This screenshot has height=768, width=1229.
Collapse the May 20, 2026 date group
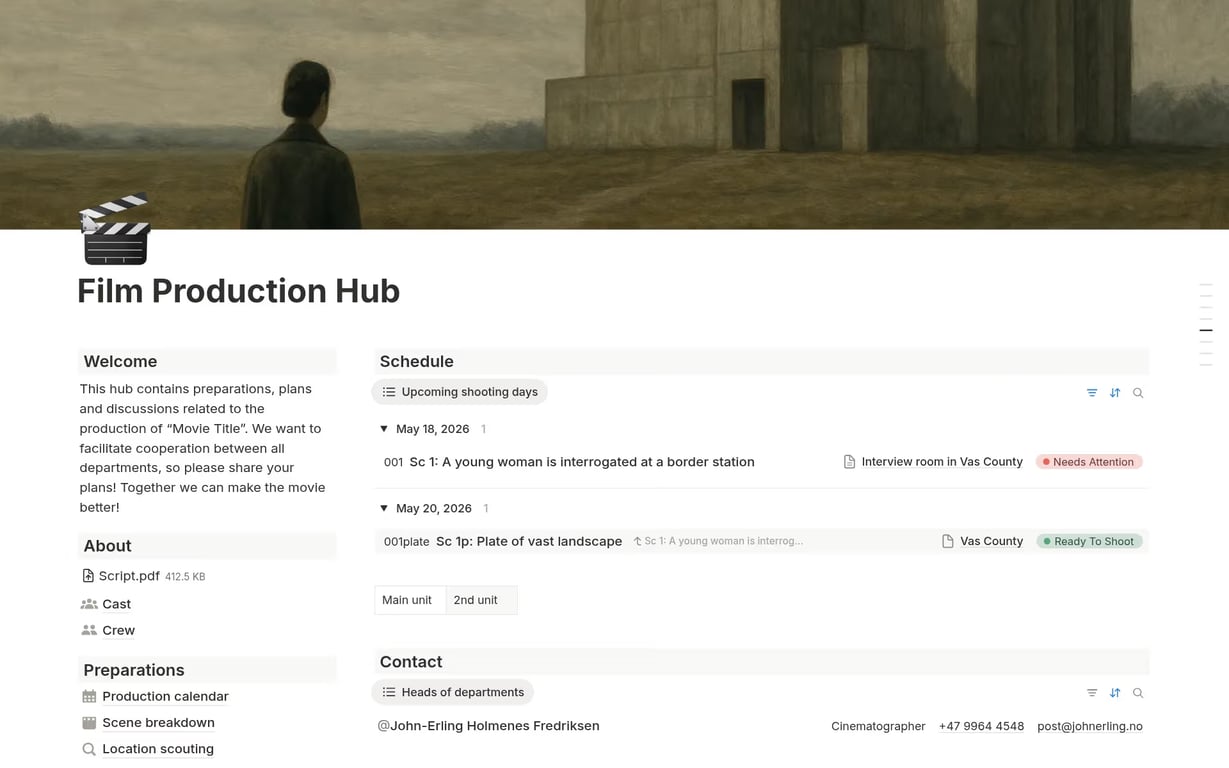click(384, 508)
